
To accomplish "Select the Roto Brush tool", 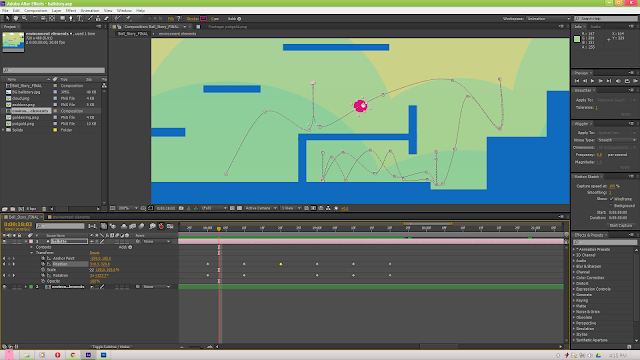I will (x=118, y=18).
